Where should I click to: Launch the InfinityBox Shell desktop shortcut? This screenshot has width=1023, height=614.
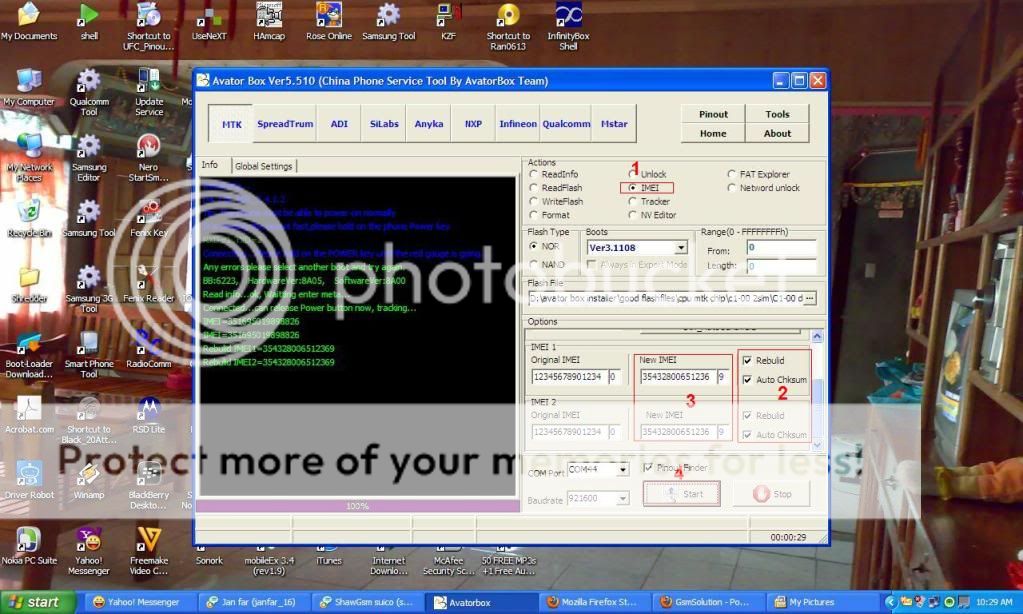point(568,17)
